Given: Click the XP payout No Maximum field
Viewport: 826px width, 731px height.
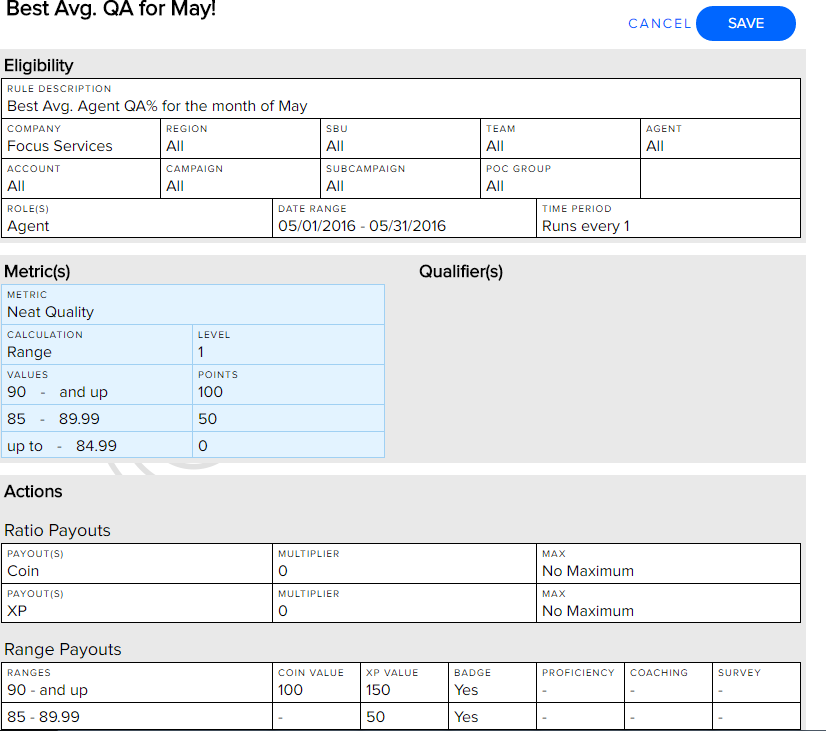Looking at the screenshot, I should [x=668, y=604].
